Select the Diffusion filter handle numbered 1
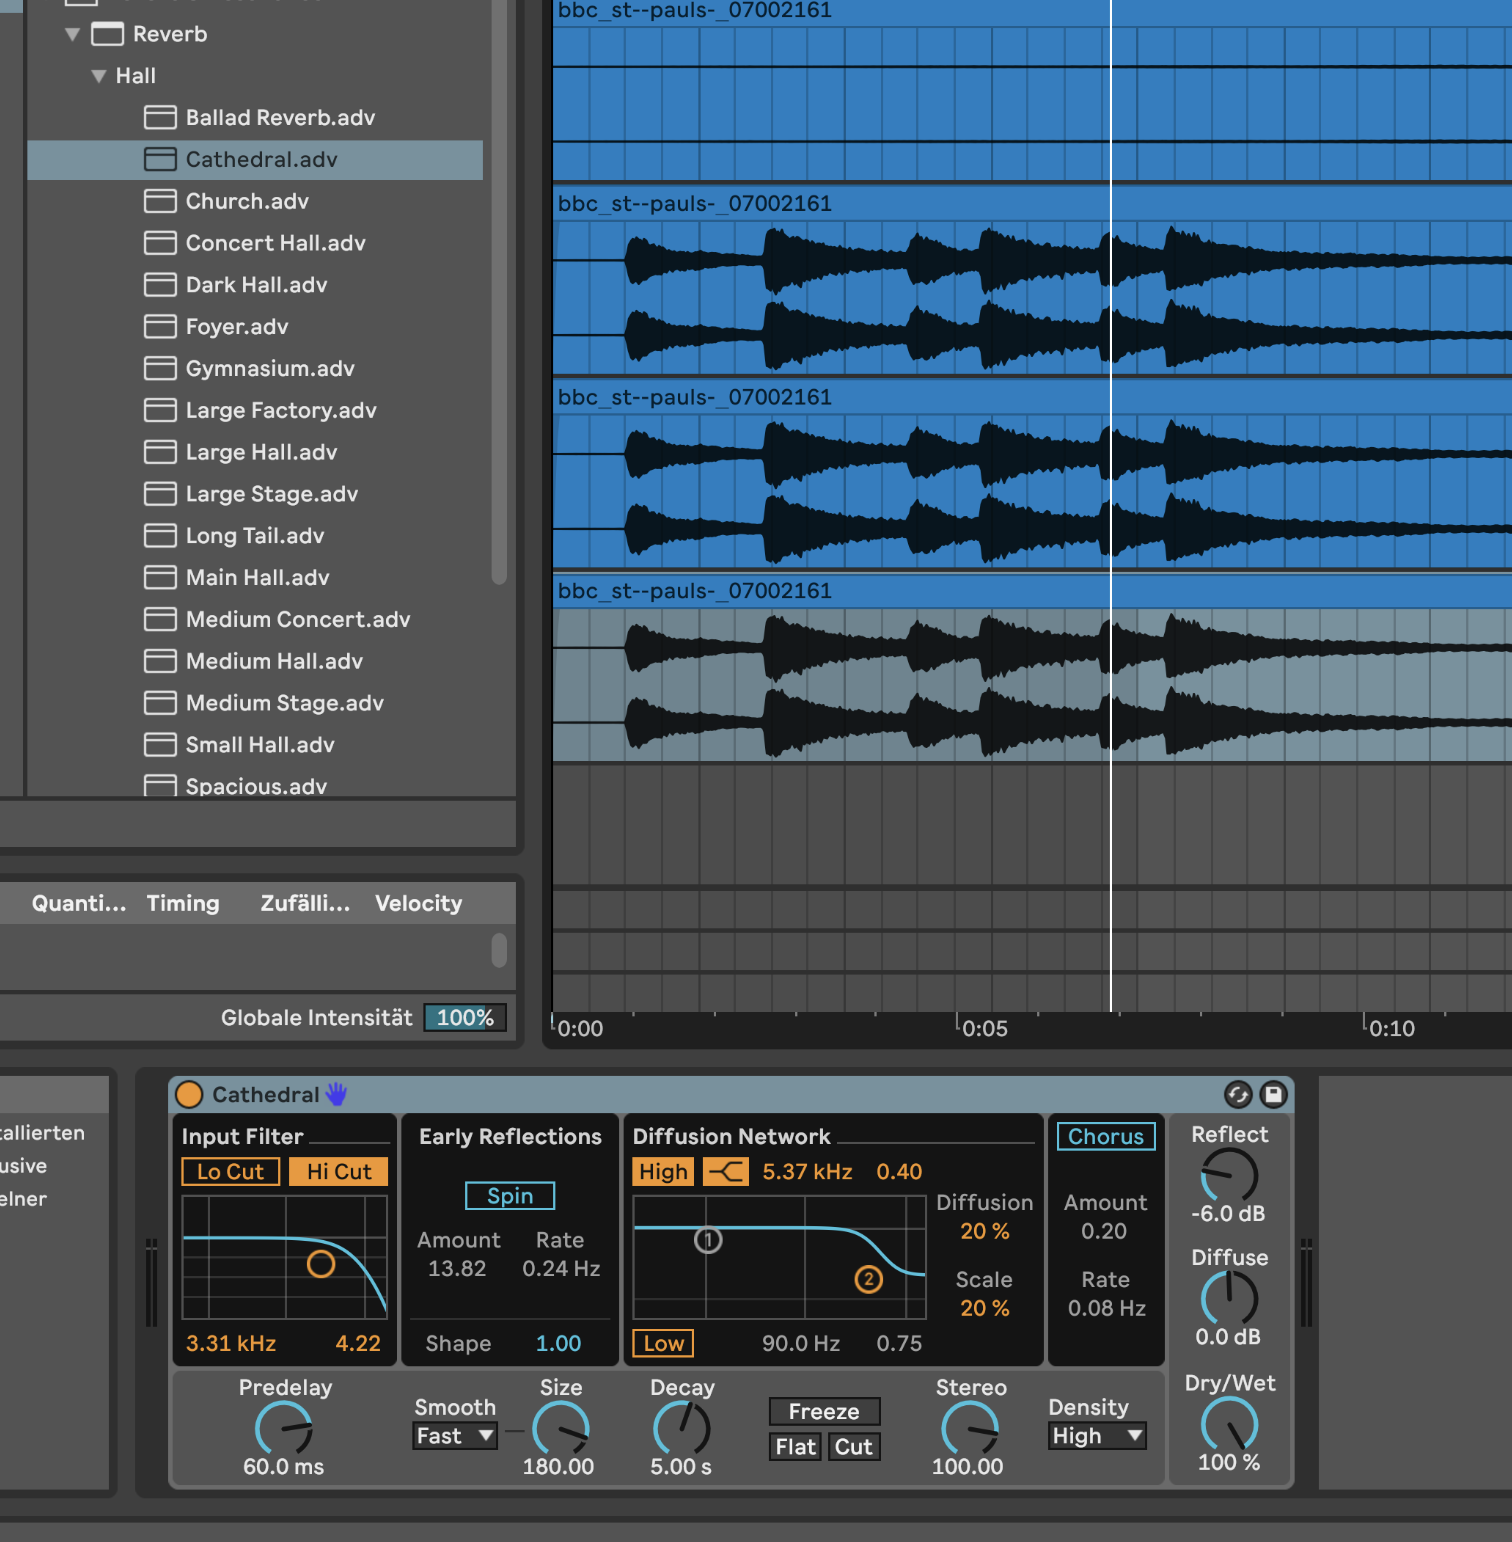Viewport: 1512px width, 1542px height. tap(708, 1240)
